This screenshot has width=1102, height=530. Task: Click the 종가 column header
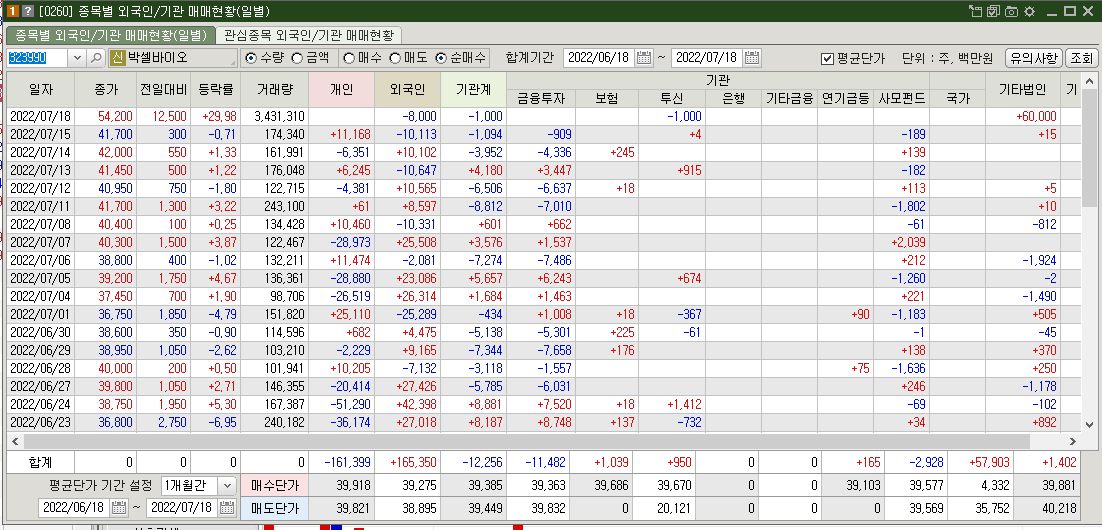106,90
